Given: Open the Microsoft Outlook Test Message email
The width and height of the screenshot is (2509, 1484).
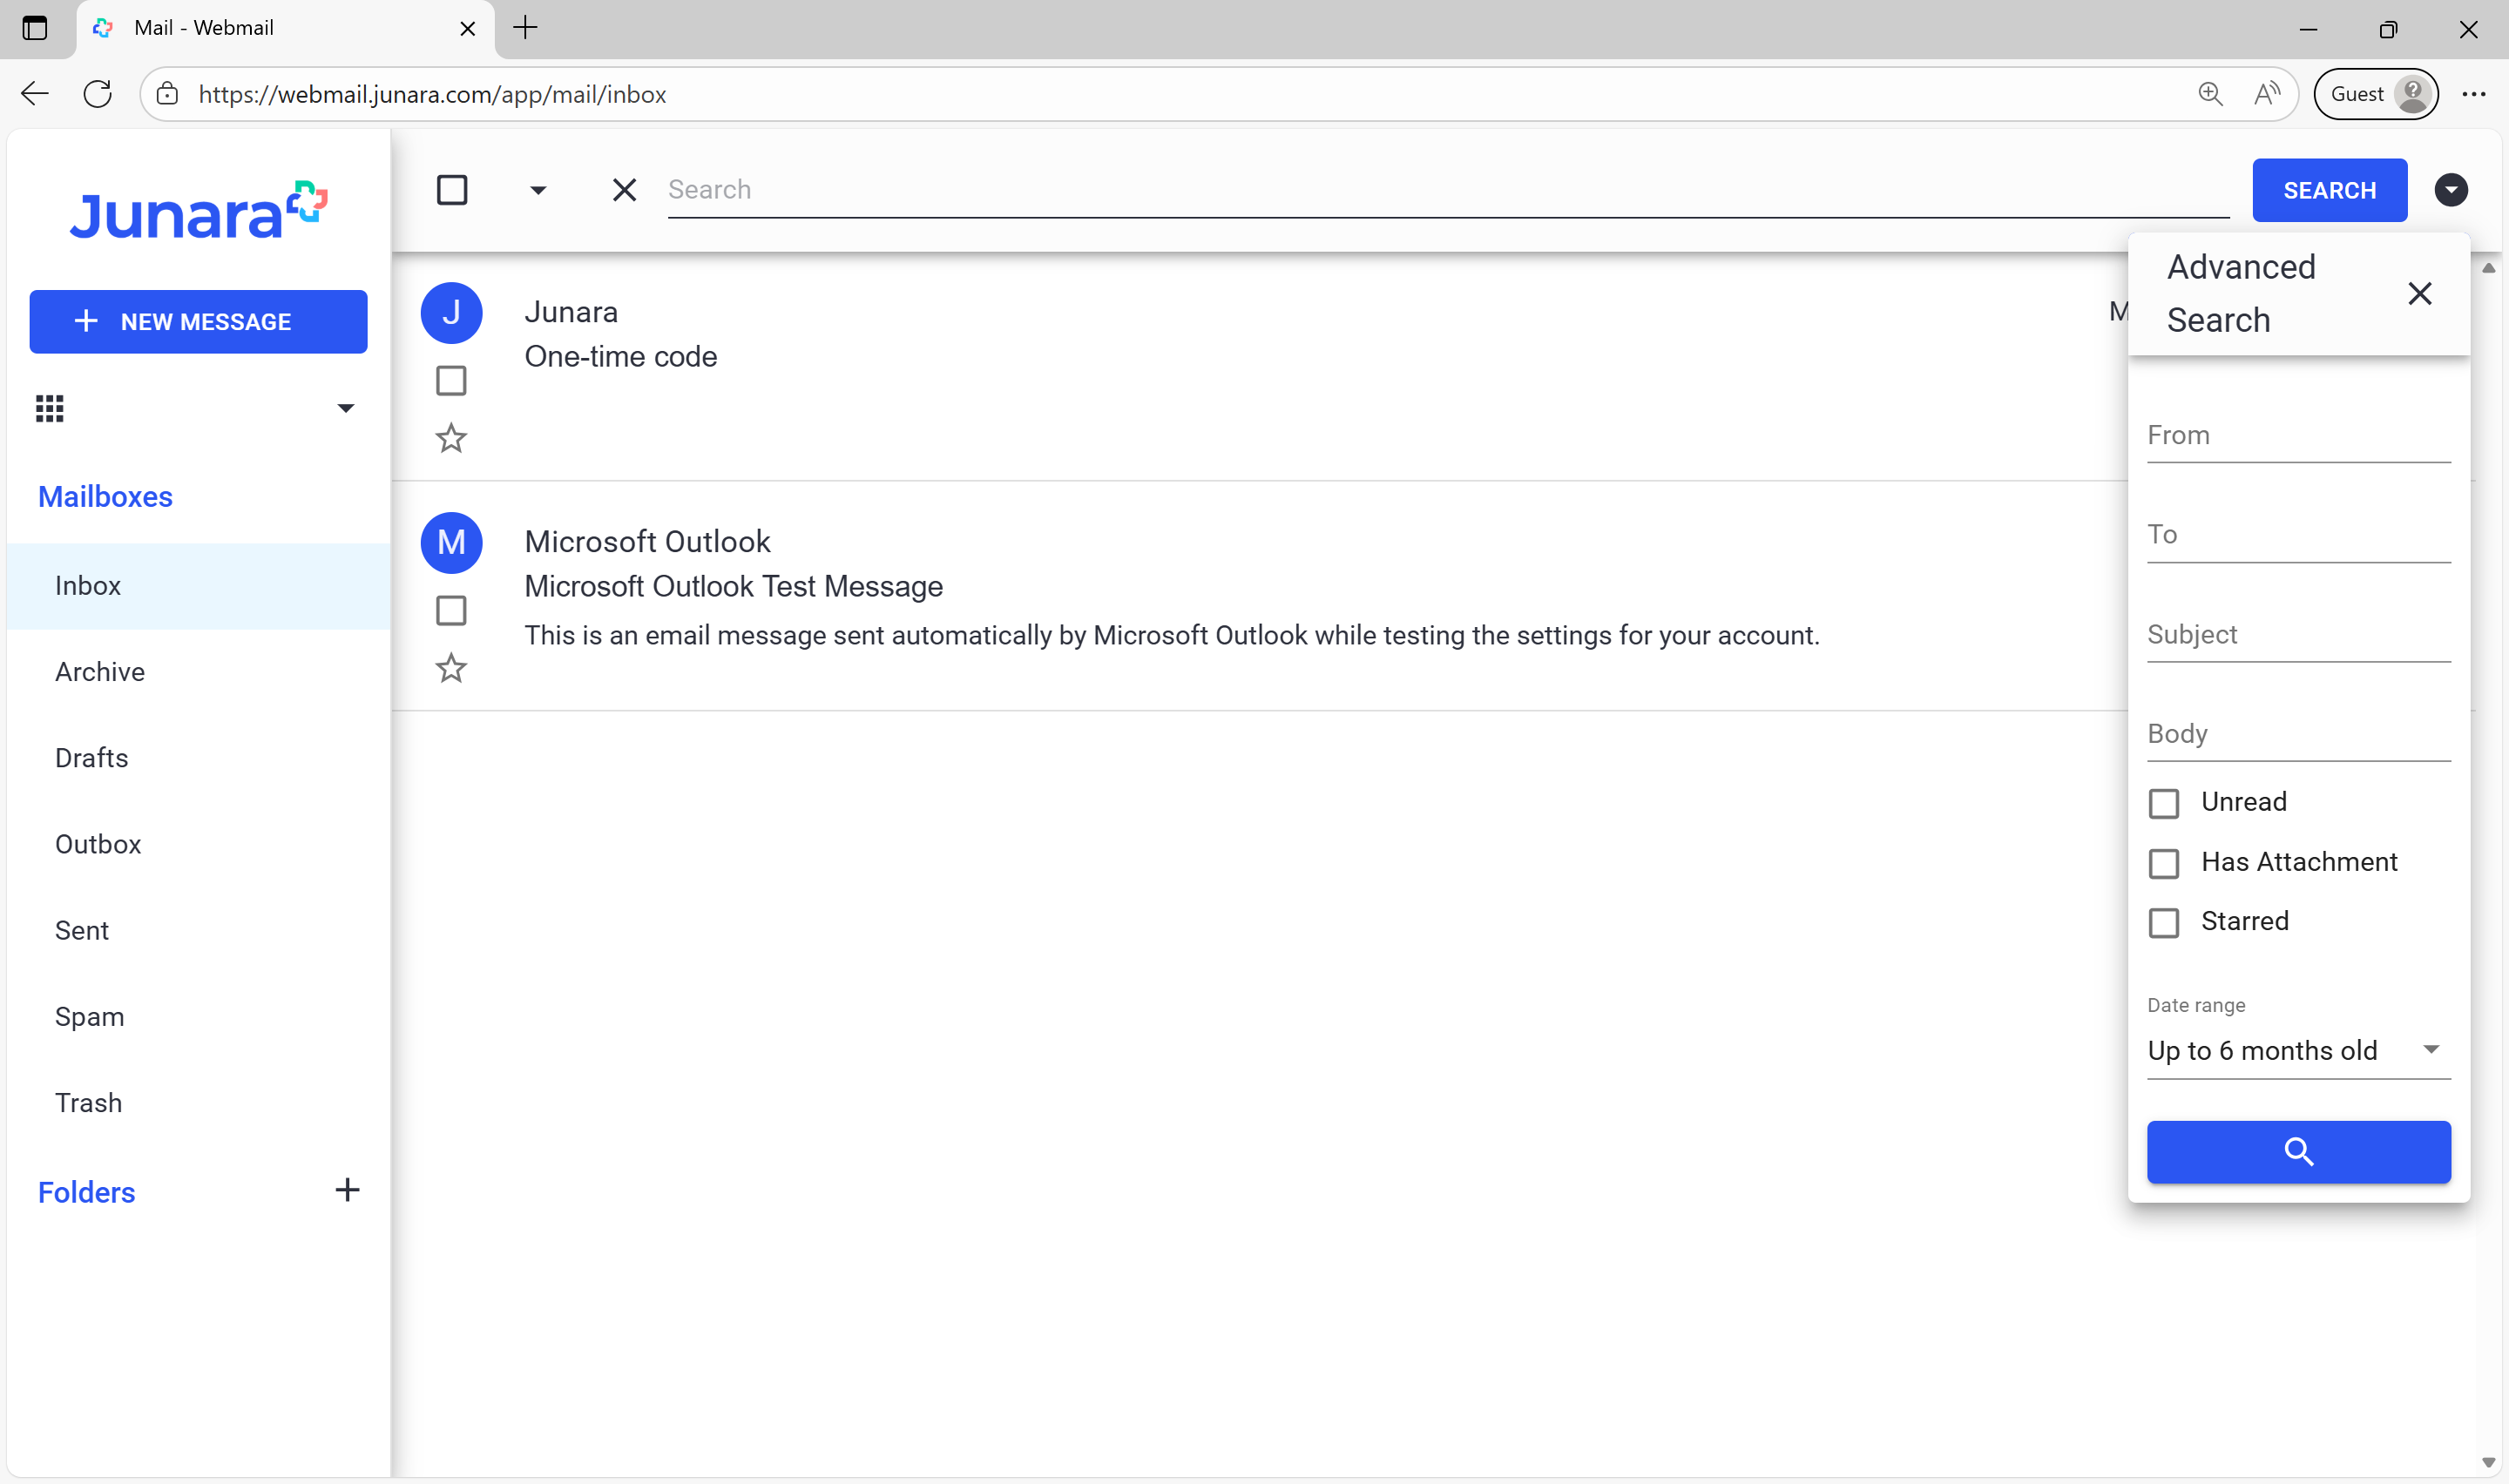Looking at the screenshot, I should pyautogui.click(x=734, y=587).
